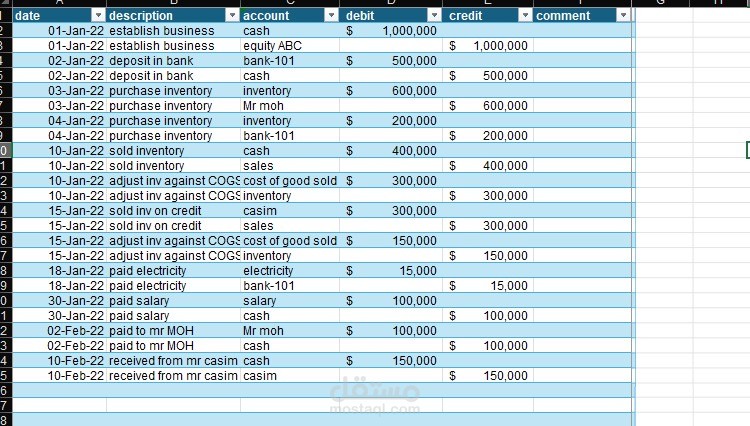Select the 'Mr moh' account cell on 02-Feb-22
The width and height of the screenshot is (750, 426).
click(x=290, y=331)
